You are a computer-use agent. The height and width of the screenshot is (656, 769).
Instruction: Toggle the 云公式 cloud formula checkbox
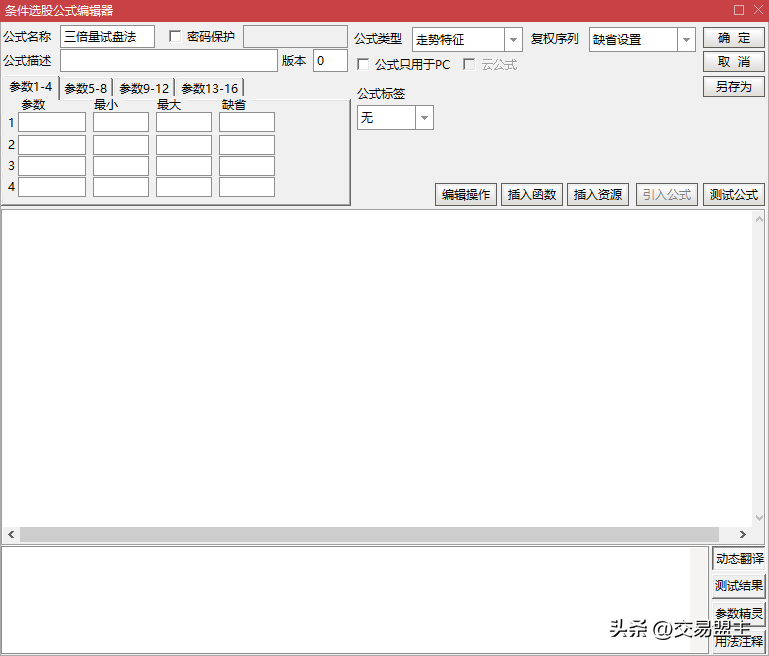point(469,64)
